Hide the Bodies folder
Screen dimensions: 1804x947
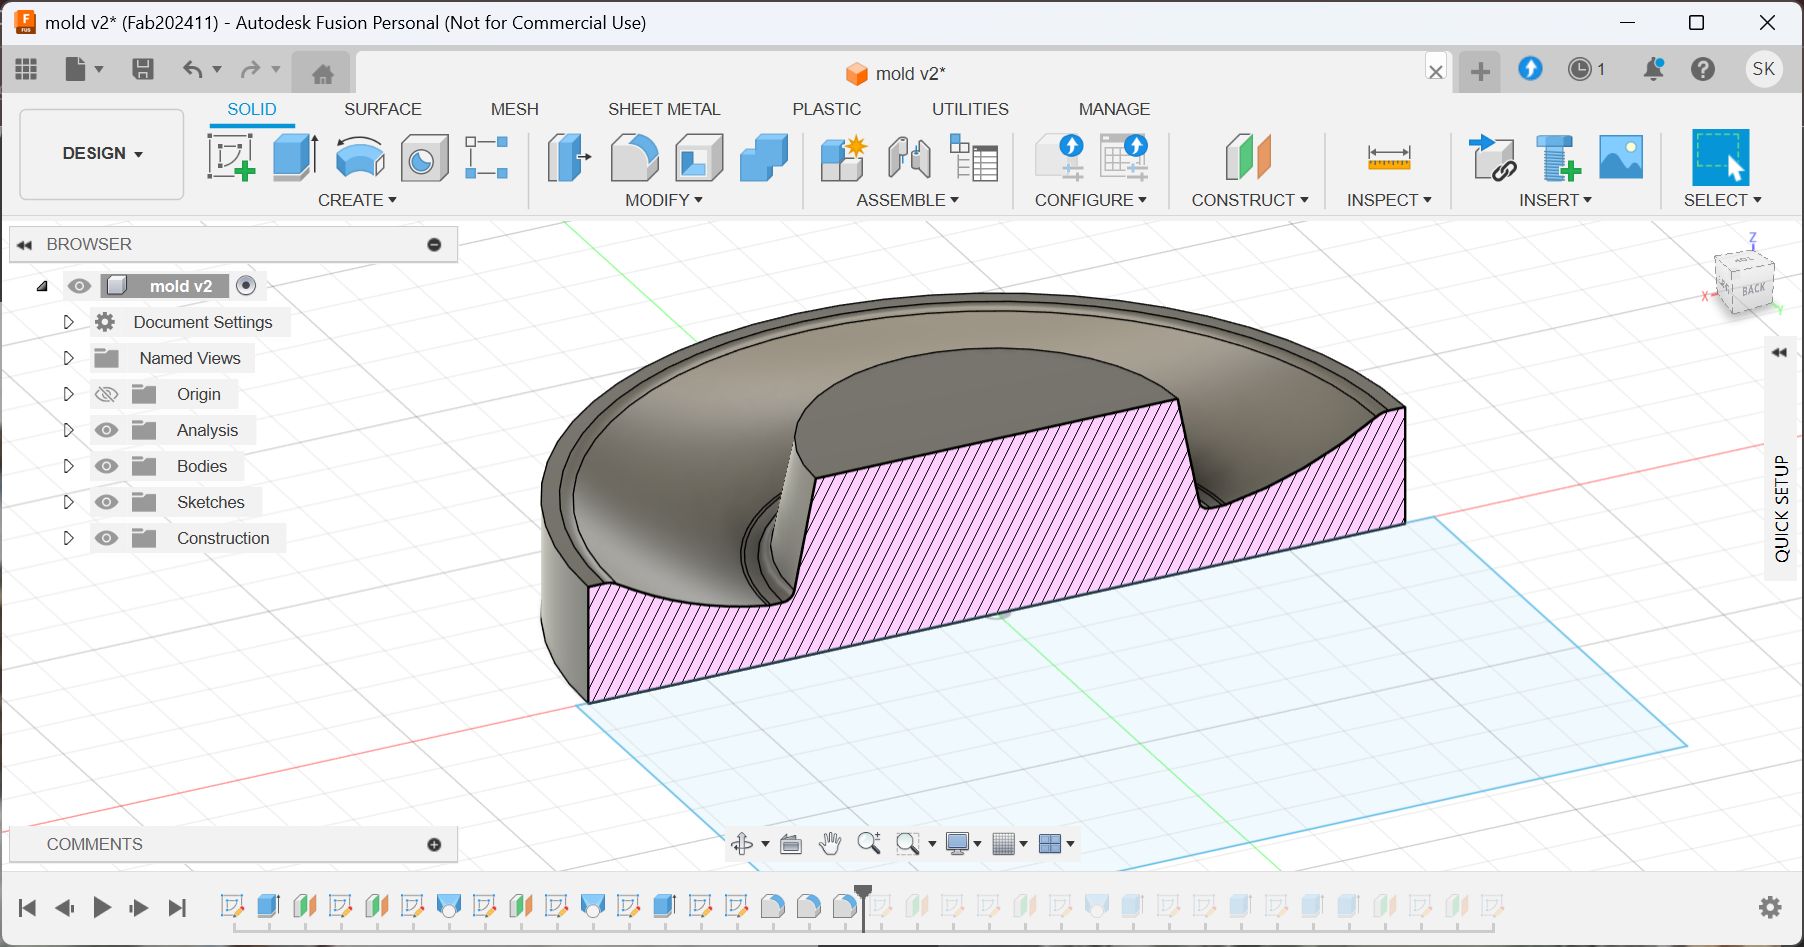pos(106,466)
